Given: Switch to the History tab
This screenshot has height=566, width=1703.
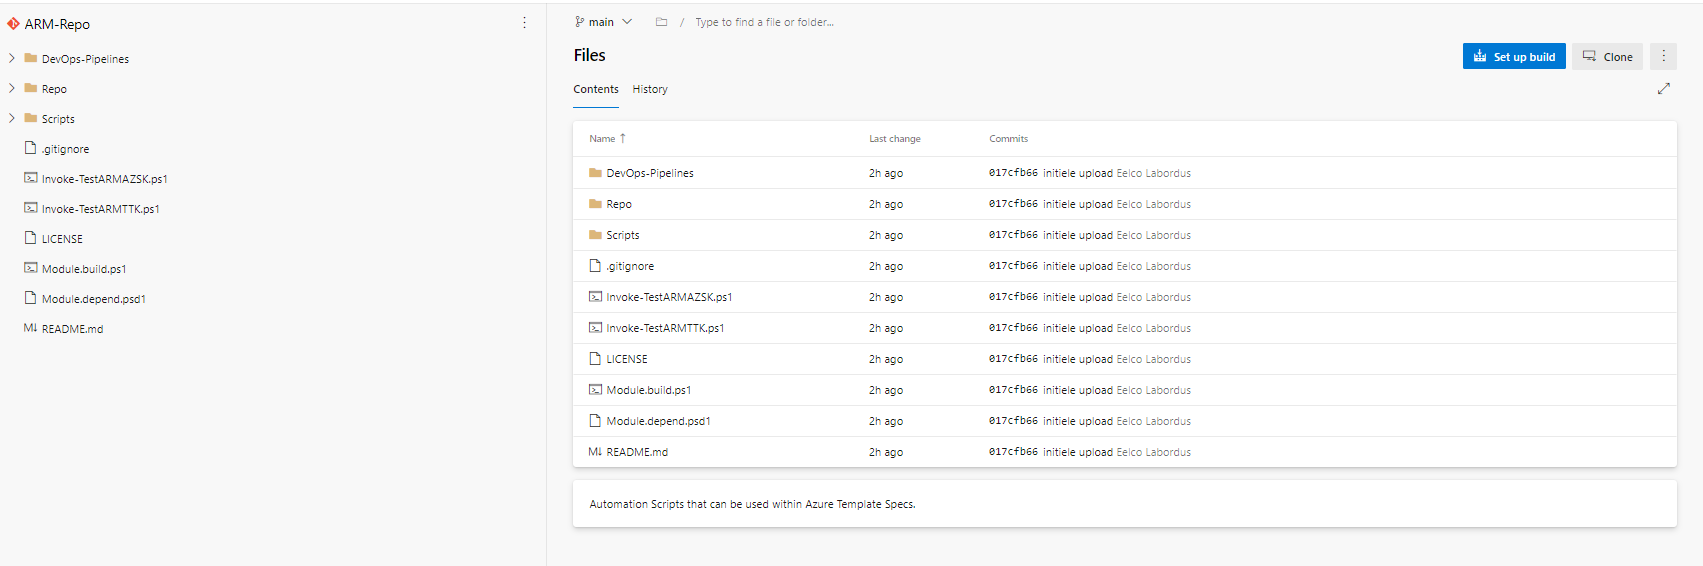Looking at the screenshot, I should pos(649,89).
